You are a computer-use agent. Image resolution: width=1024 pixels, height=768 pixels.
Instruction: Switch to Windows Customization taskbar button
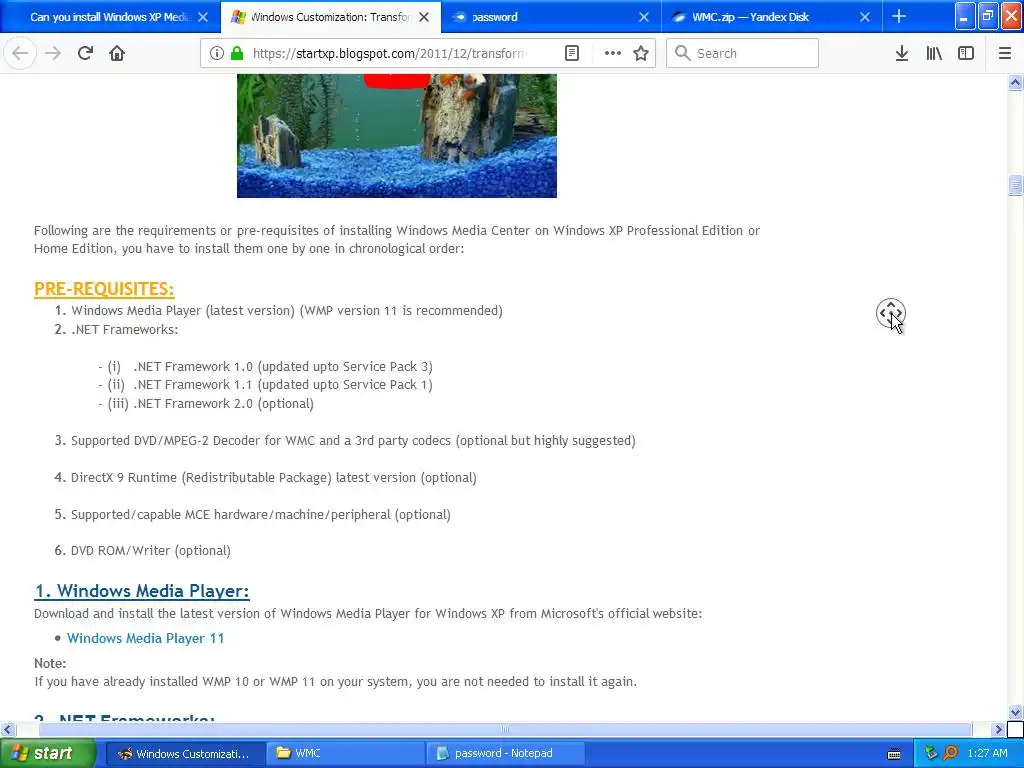[x=185, y=753]
